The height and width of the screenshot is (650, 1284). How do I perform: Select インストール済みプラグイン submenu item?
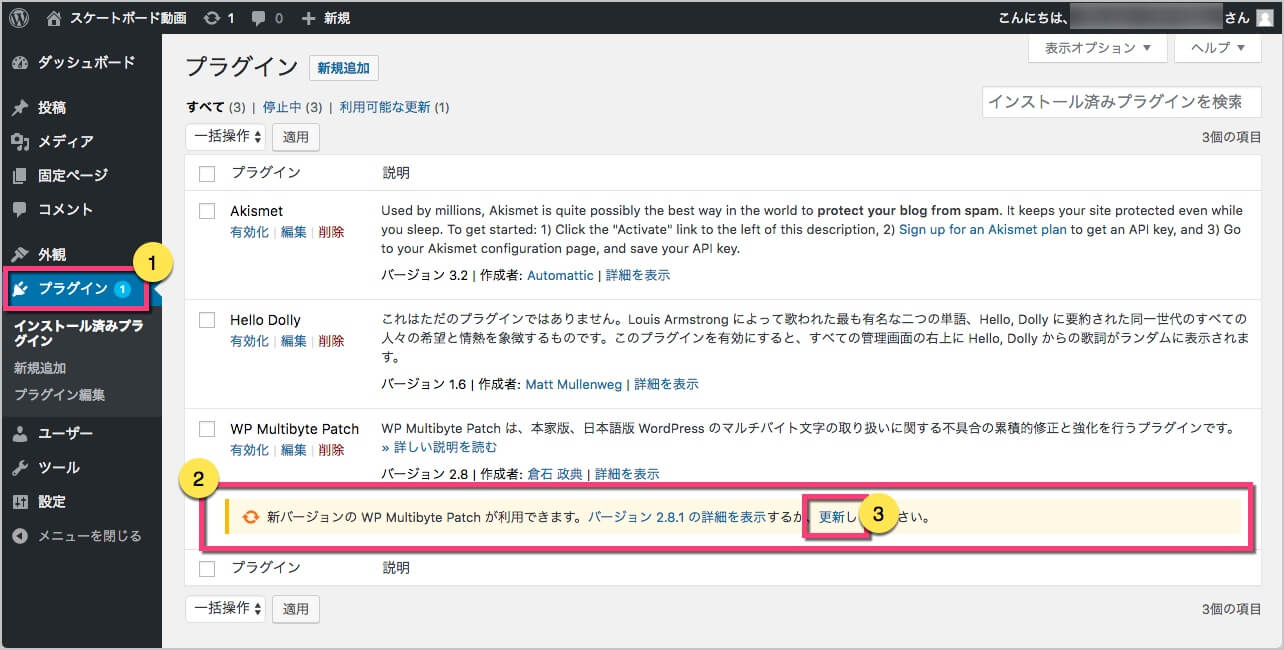[78, 333]
